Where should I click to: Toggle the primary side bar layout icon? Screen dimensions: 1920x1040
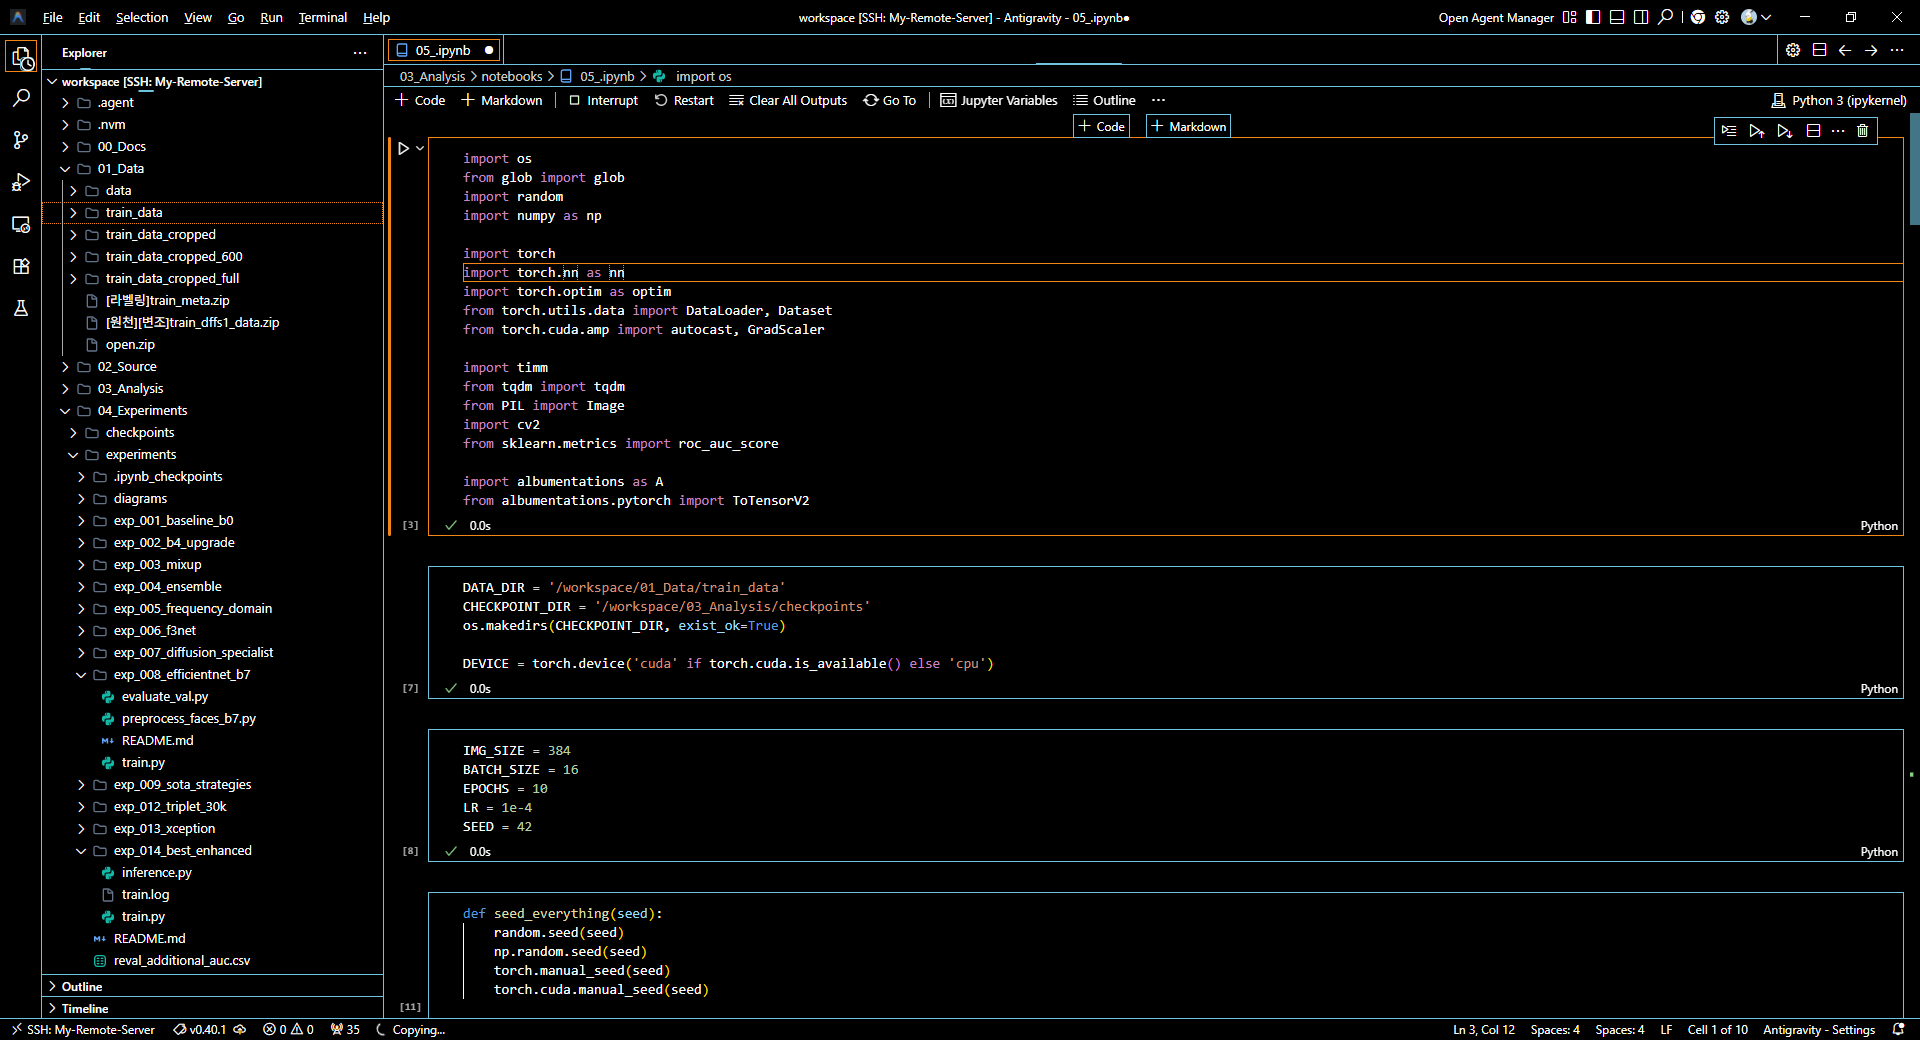point(1593,17)
